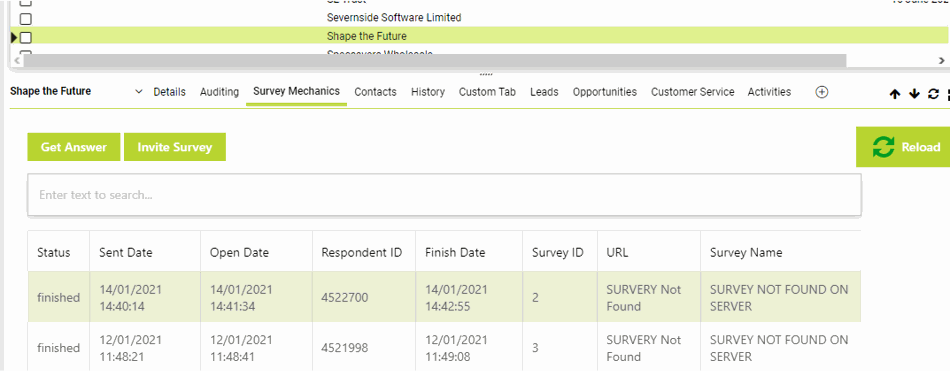Click finished status for respondent 4521998
This screenshot has height=371, width=950.
(58, 348)
